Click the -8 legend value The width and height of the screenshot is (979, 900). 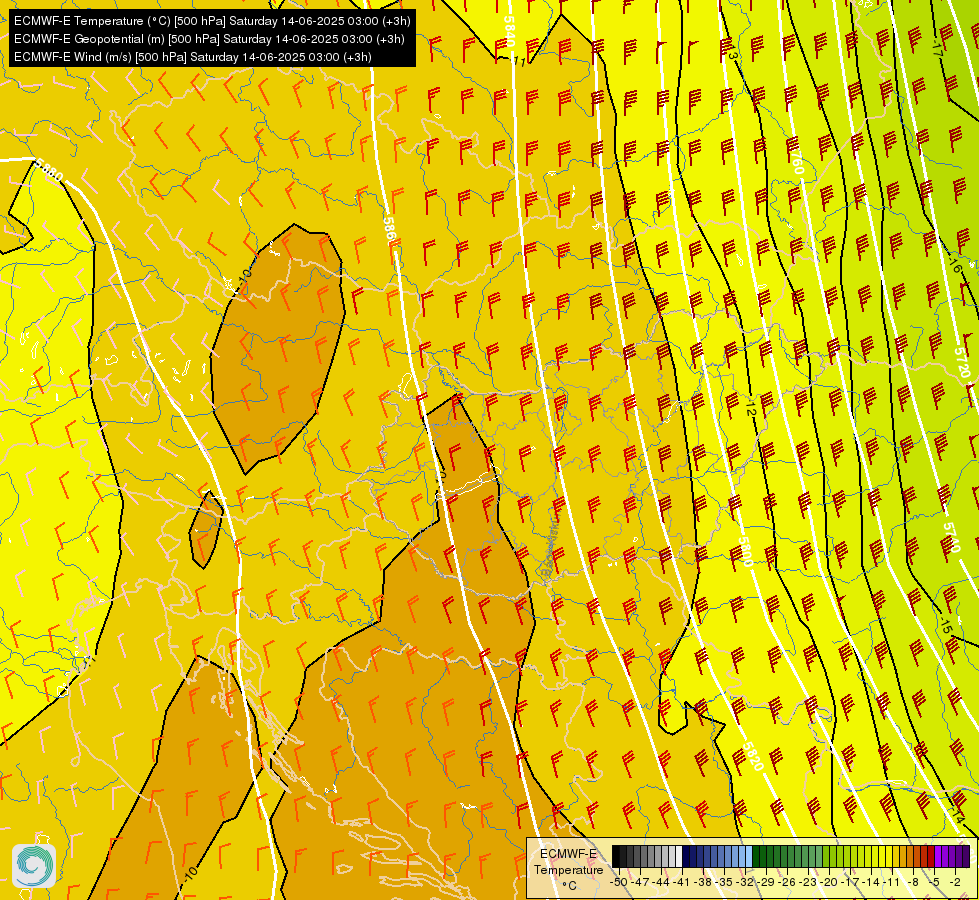tap(914, 882)
